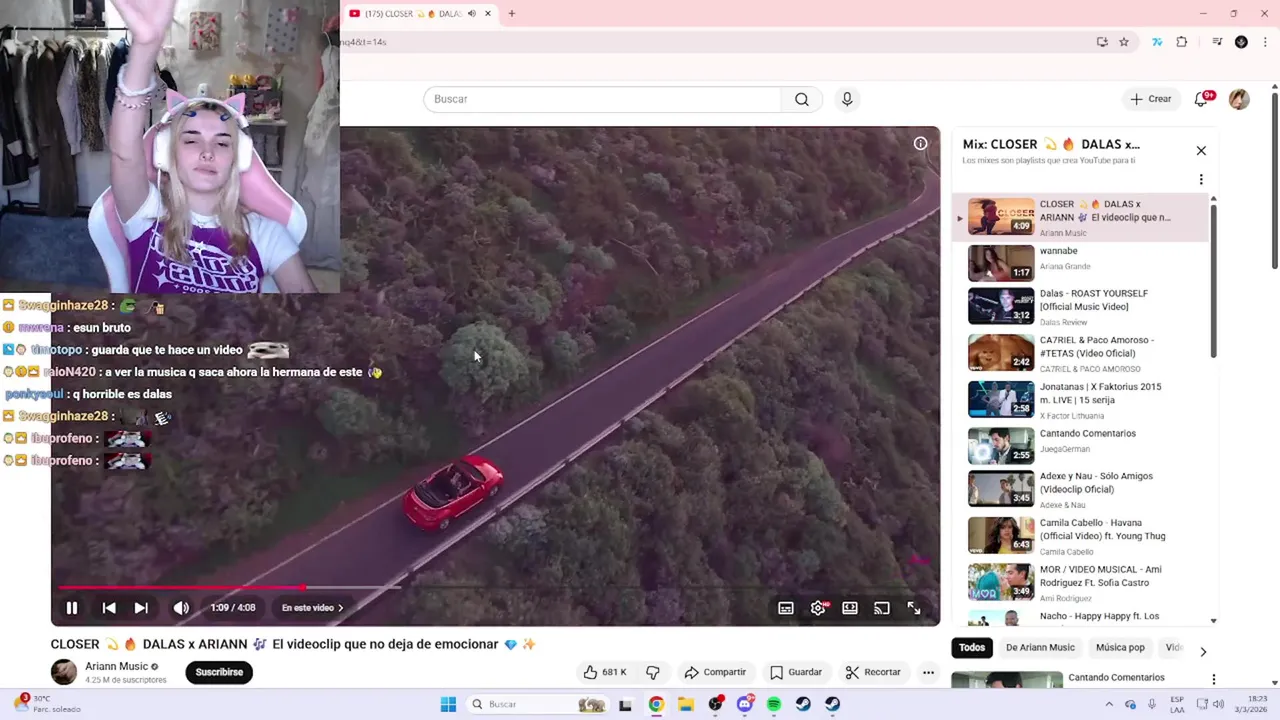Start voice search with the microphone icon

click(x=847, y=99)
